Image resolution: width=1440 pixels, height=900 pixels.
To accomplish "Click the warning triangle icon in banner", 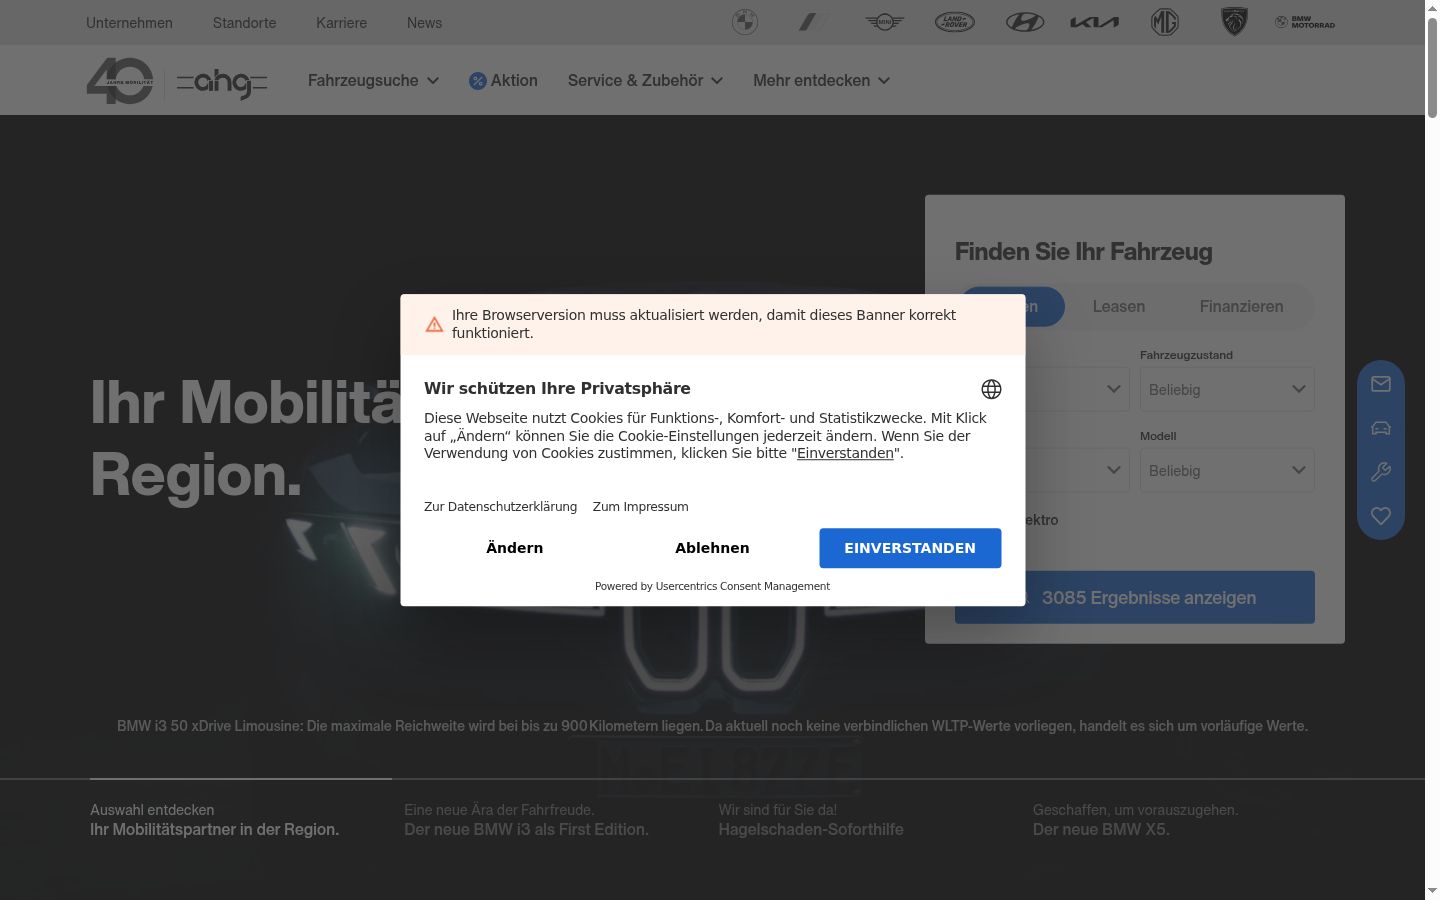I will tap(434, 324).
